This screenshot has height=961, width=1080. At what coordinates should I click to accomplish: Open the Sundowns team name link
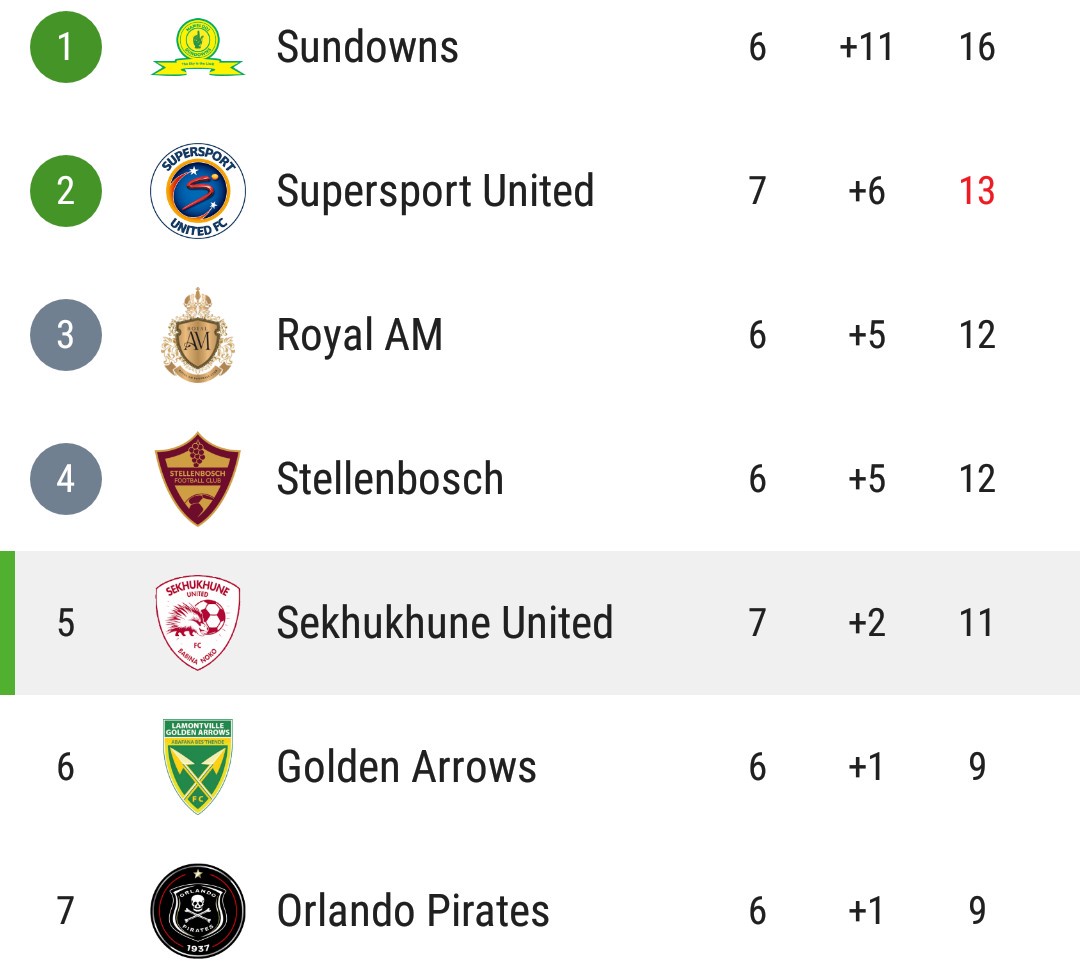pos(367,47)
